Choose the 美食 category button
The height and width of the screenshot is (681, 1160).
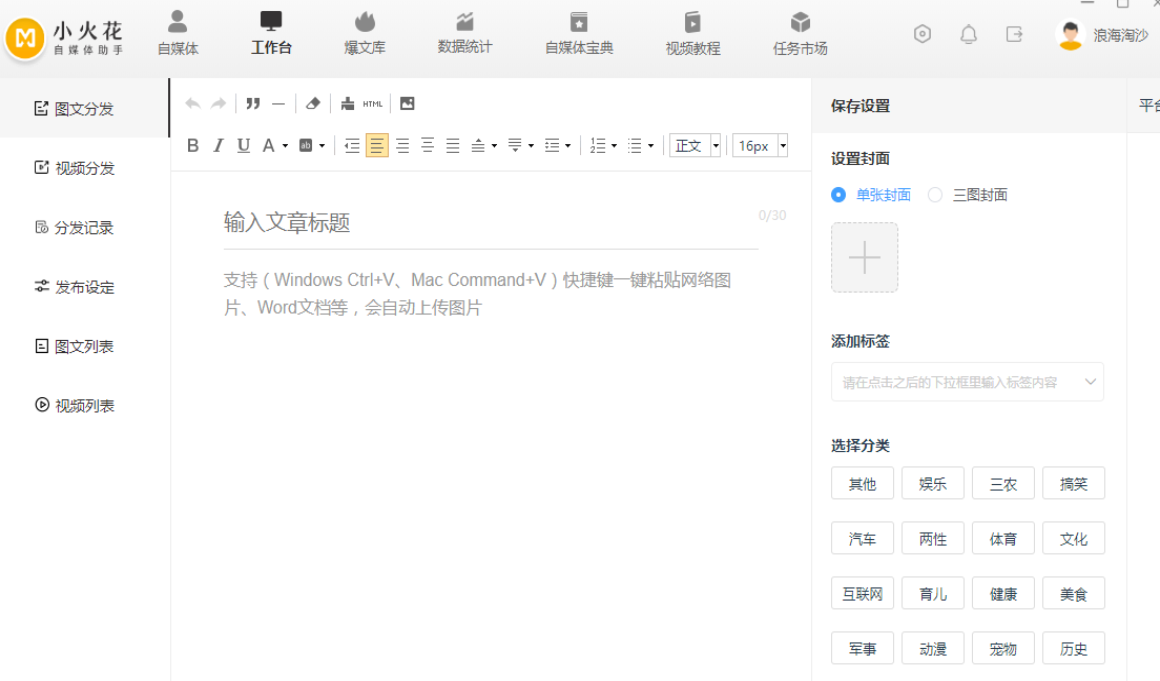tap(1073, 594)
